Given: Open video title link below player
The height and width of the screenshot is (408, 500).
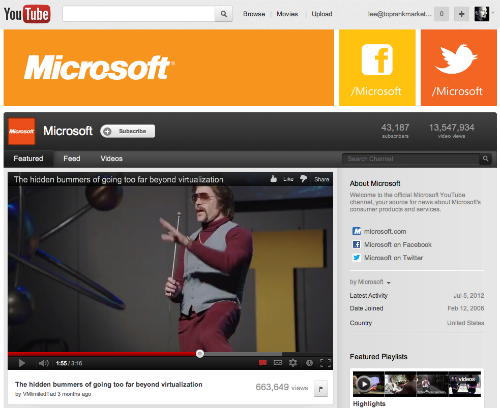Looking at the screenshot, I should click(109, 384).
